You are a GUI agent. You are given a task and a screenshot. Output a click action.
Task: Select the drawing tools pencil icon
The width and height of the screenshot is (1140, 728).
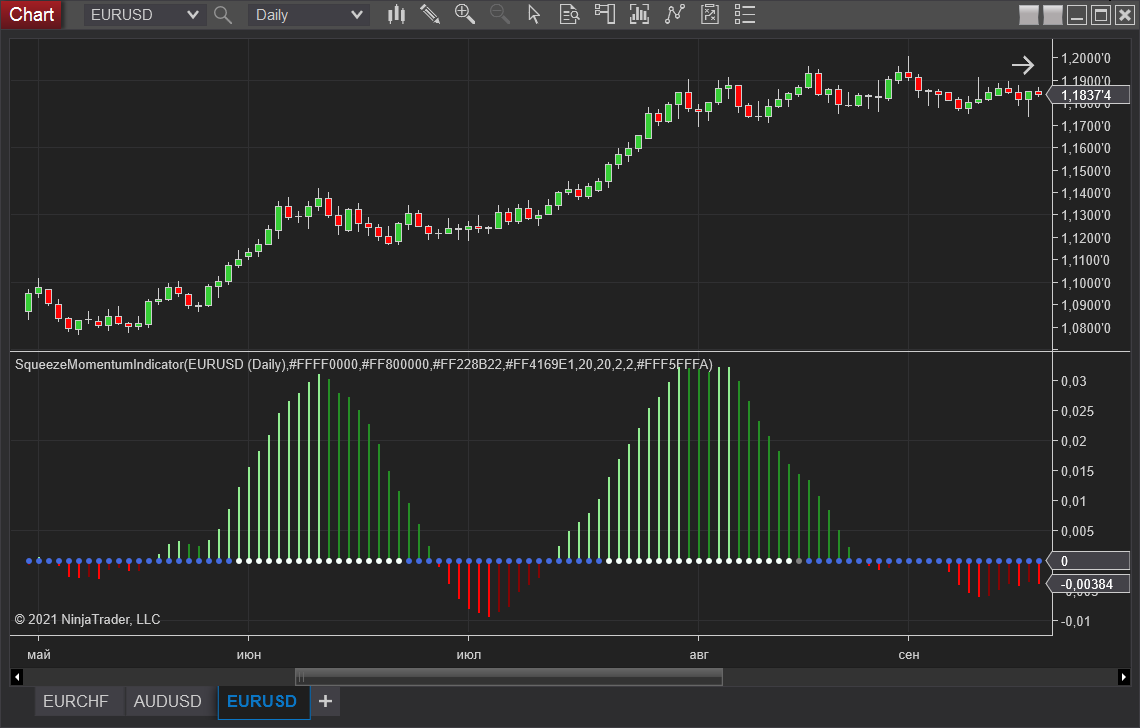[430, 14]
